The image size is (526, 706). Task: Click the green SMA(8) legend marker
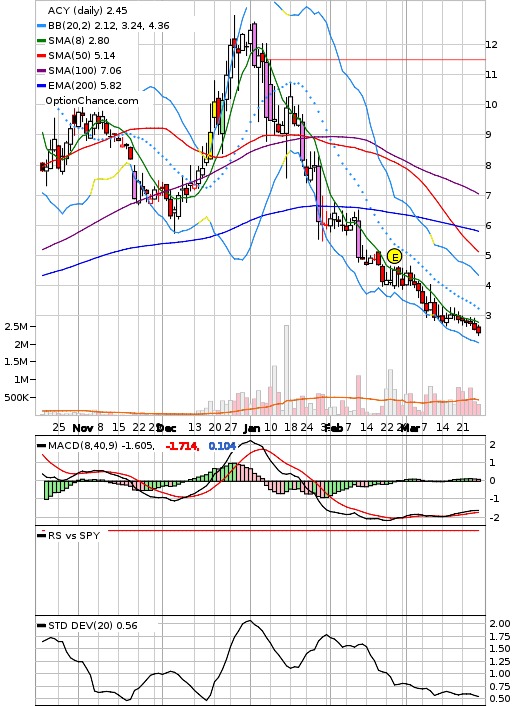click(x=41, y=41)
